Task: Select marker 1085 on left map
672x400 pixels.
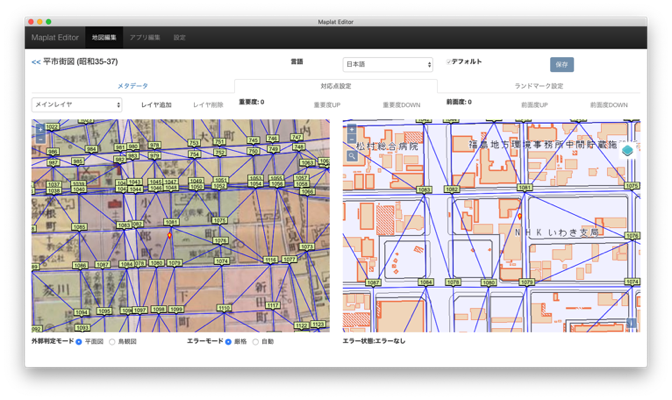Action: (79, 227)
